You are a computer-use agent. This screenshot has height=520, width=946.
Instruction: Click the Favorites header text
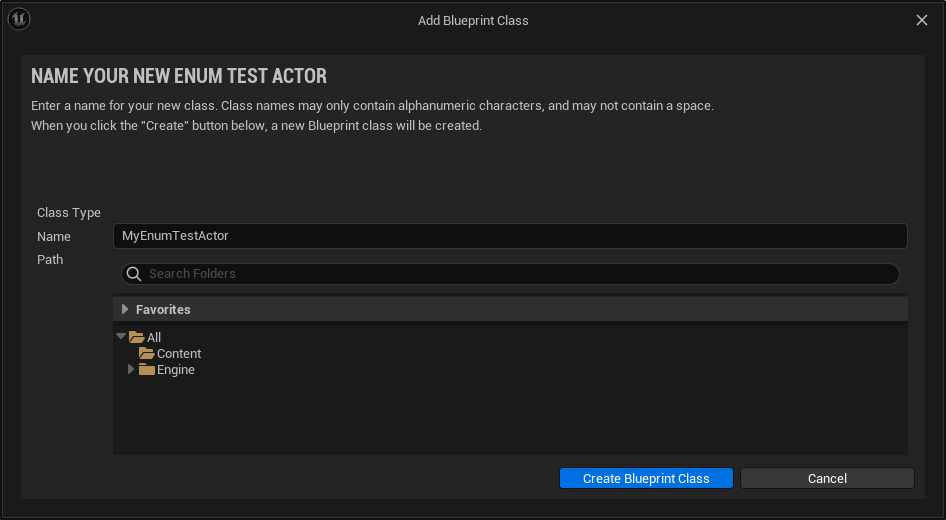(x=163, y=309)
